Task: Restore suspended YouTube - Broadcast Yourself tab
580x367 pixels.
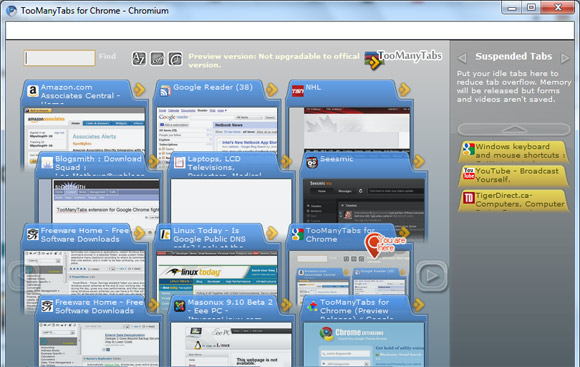Action: point(514,175)
